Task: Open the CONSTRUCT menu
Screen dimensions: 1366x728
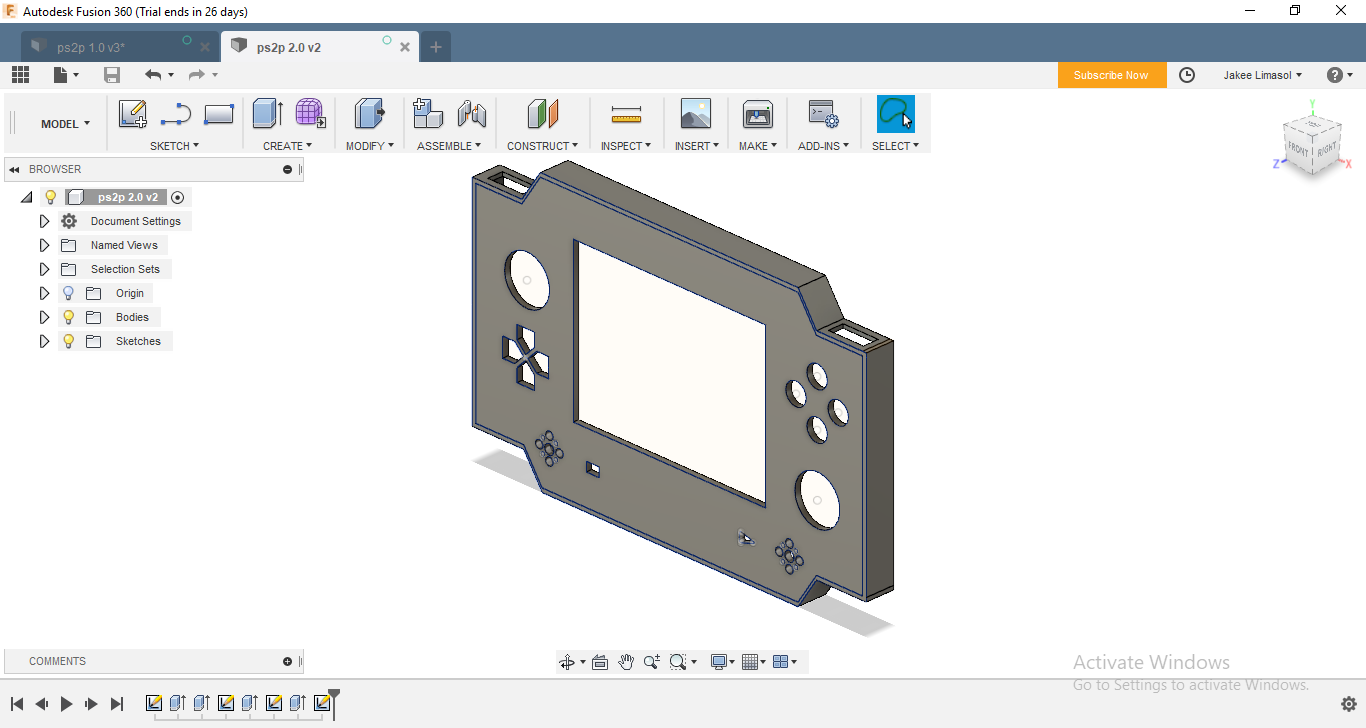Action: tap(542, 146)
